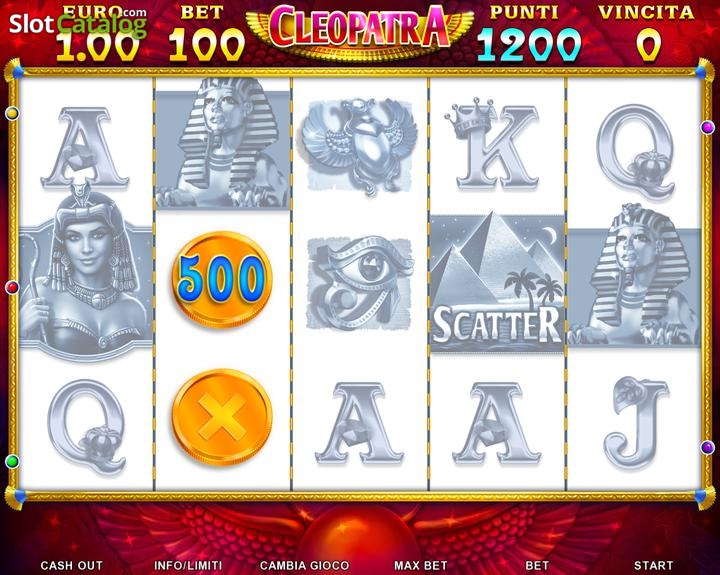Click the START button

point(653,565)
